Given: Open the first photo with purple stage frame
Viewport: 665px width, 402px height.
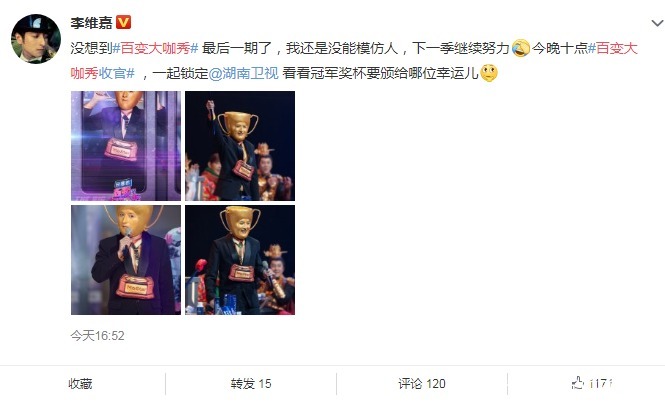Looking at the screenshot, I should pos(126,145).
